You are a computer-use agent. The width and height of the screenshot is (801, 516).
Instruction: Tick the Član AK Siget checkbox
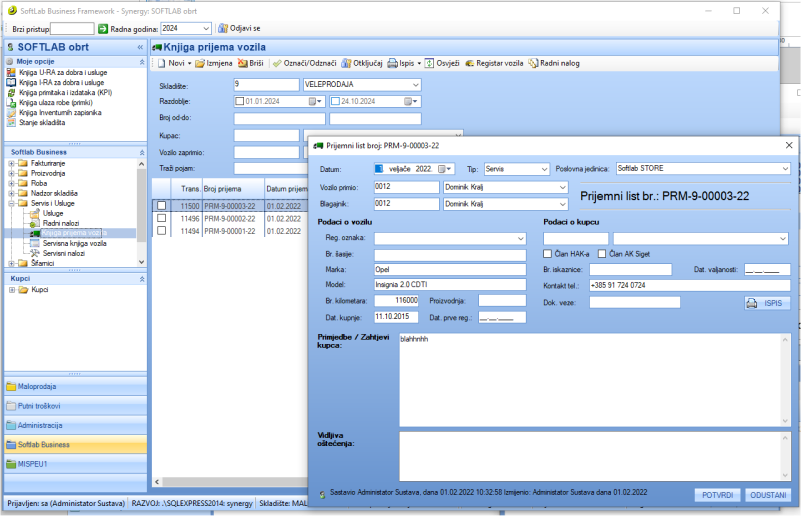601,254
